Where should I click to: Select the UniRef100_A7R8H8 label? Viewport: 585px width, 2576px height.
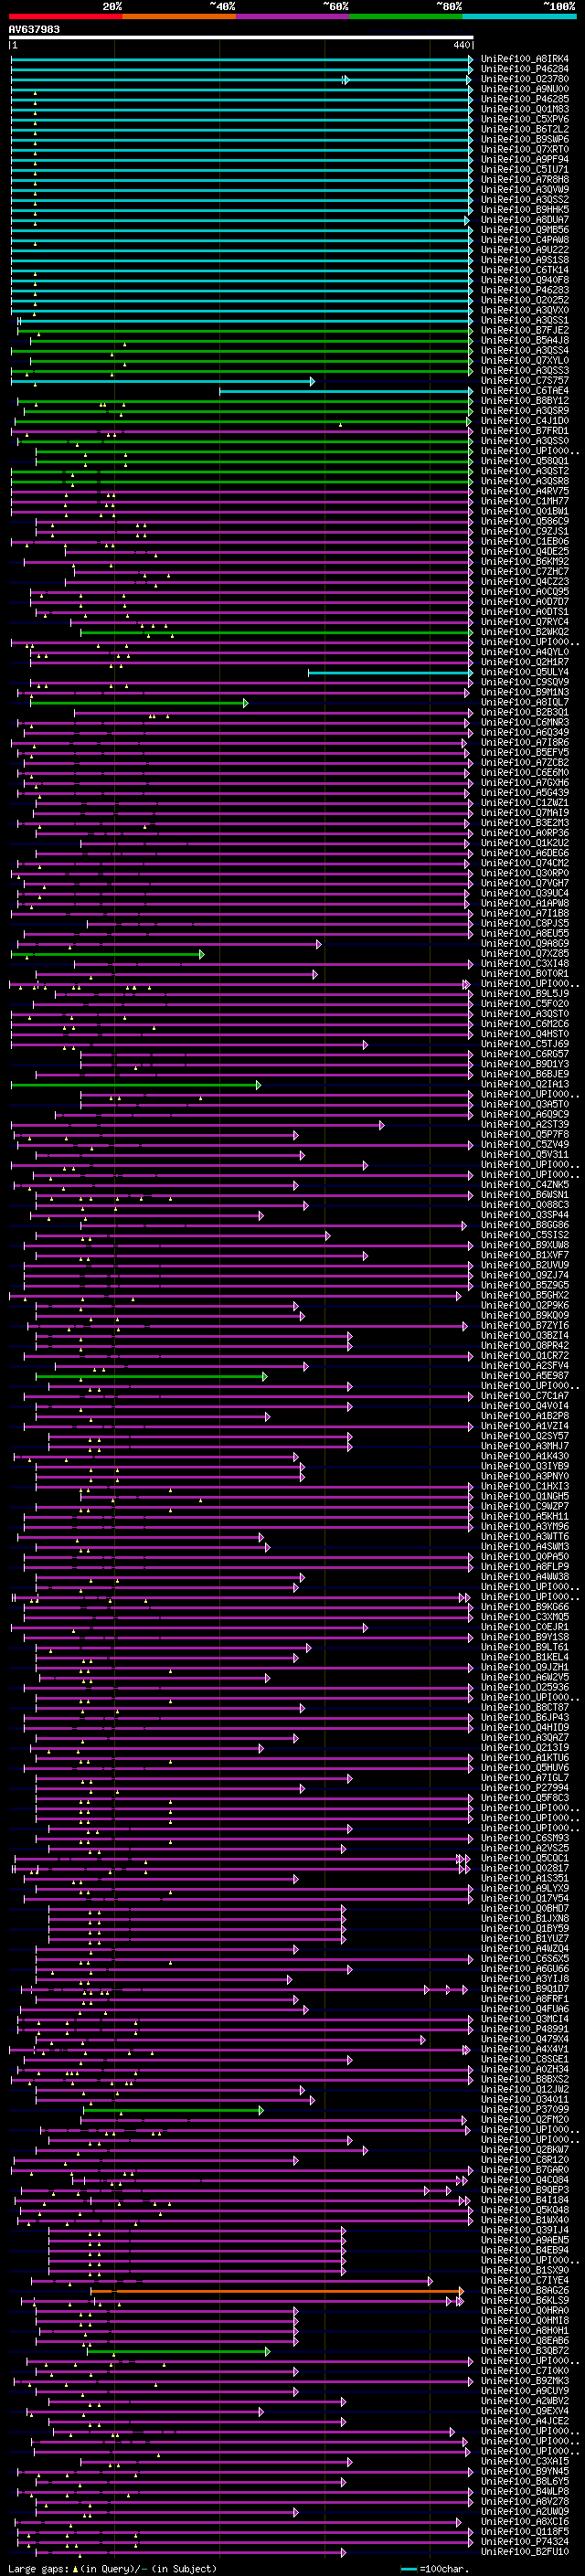pyautogui.click(x=525, y=179)
